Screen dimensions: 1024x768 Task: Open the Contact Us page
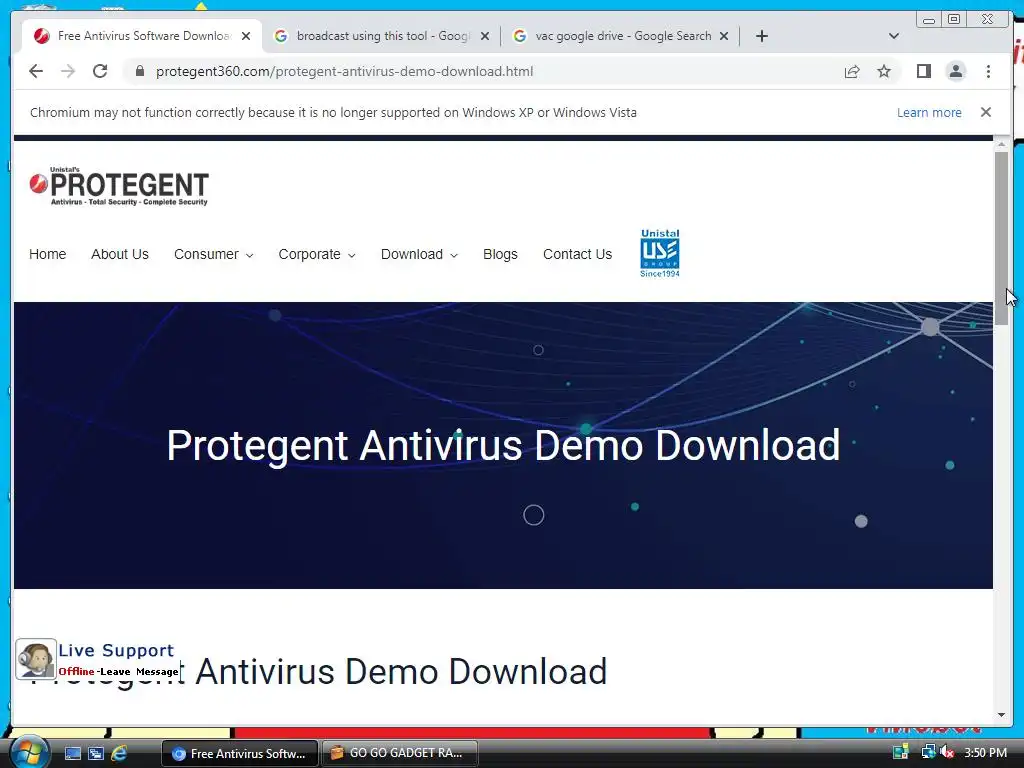point(577,254)
